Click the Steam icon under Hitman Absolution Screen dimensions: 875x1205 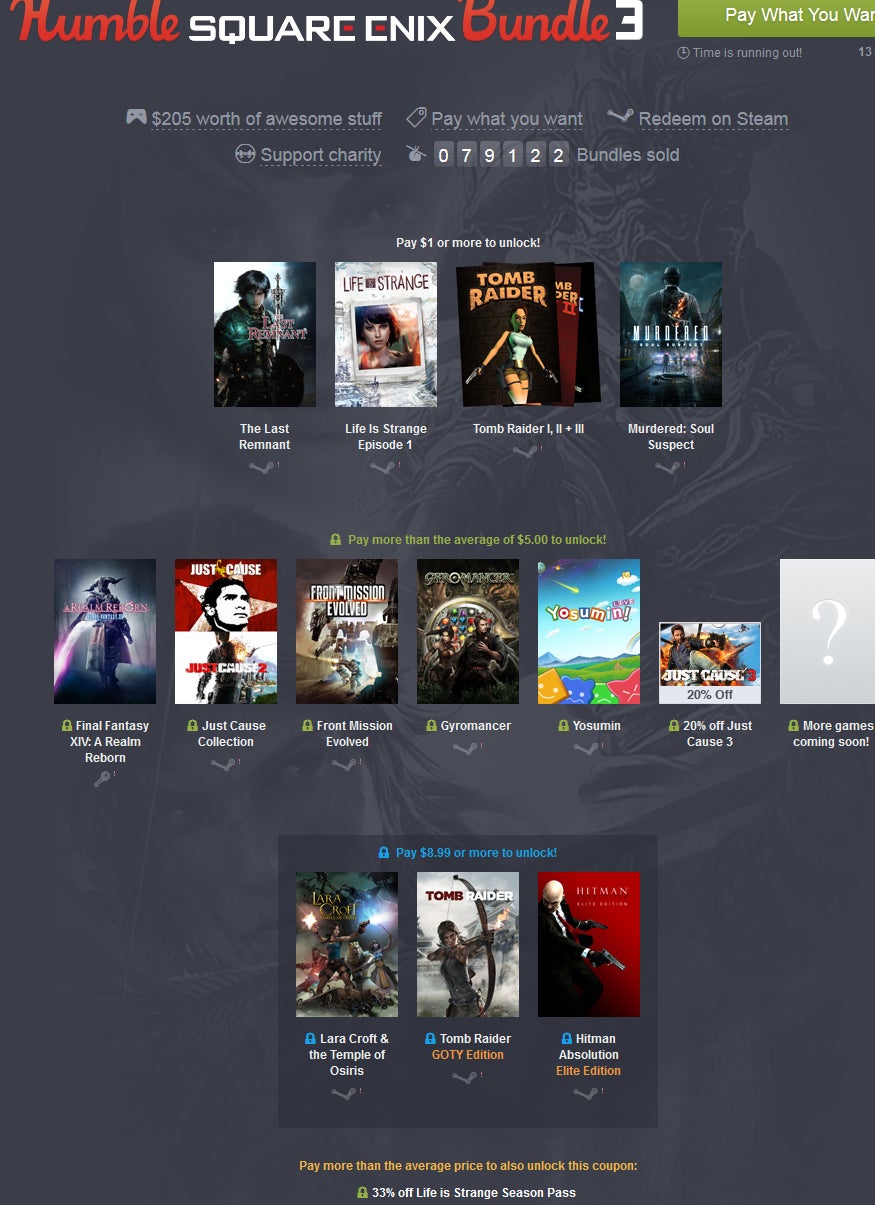tap(586, 1093)
